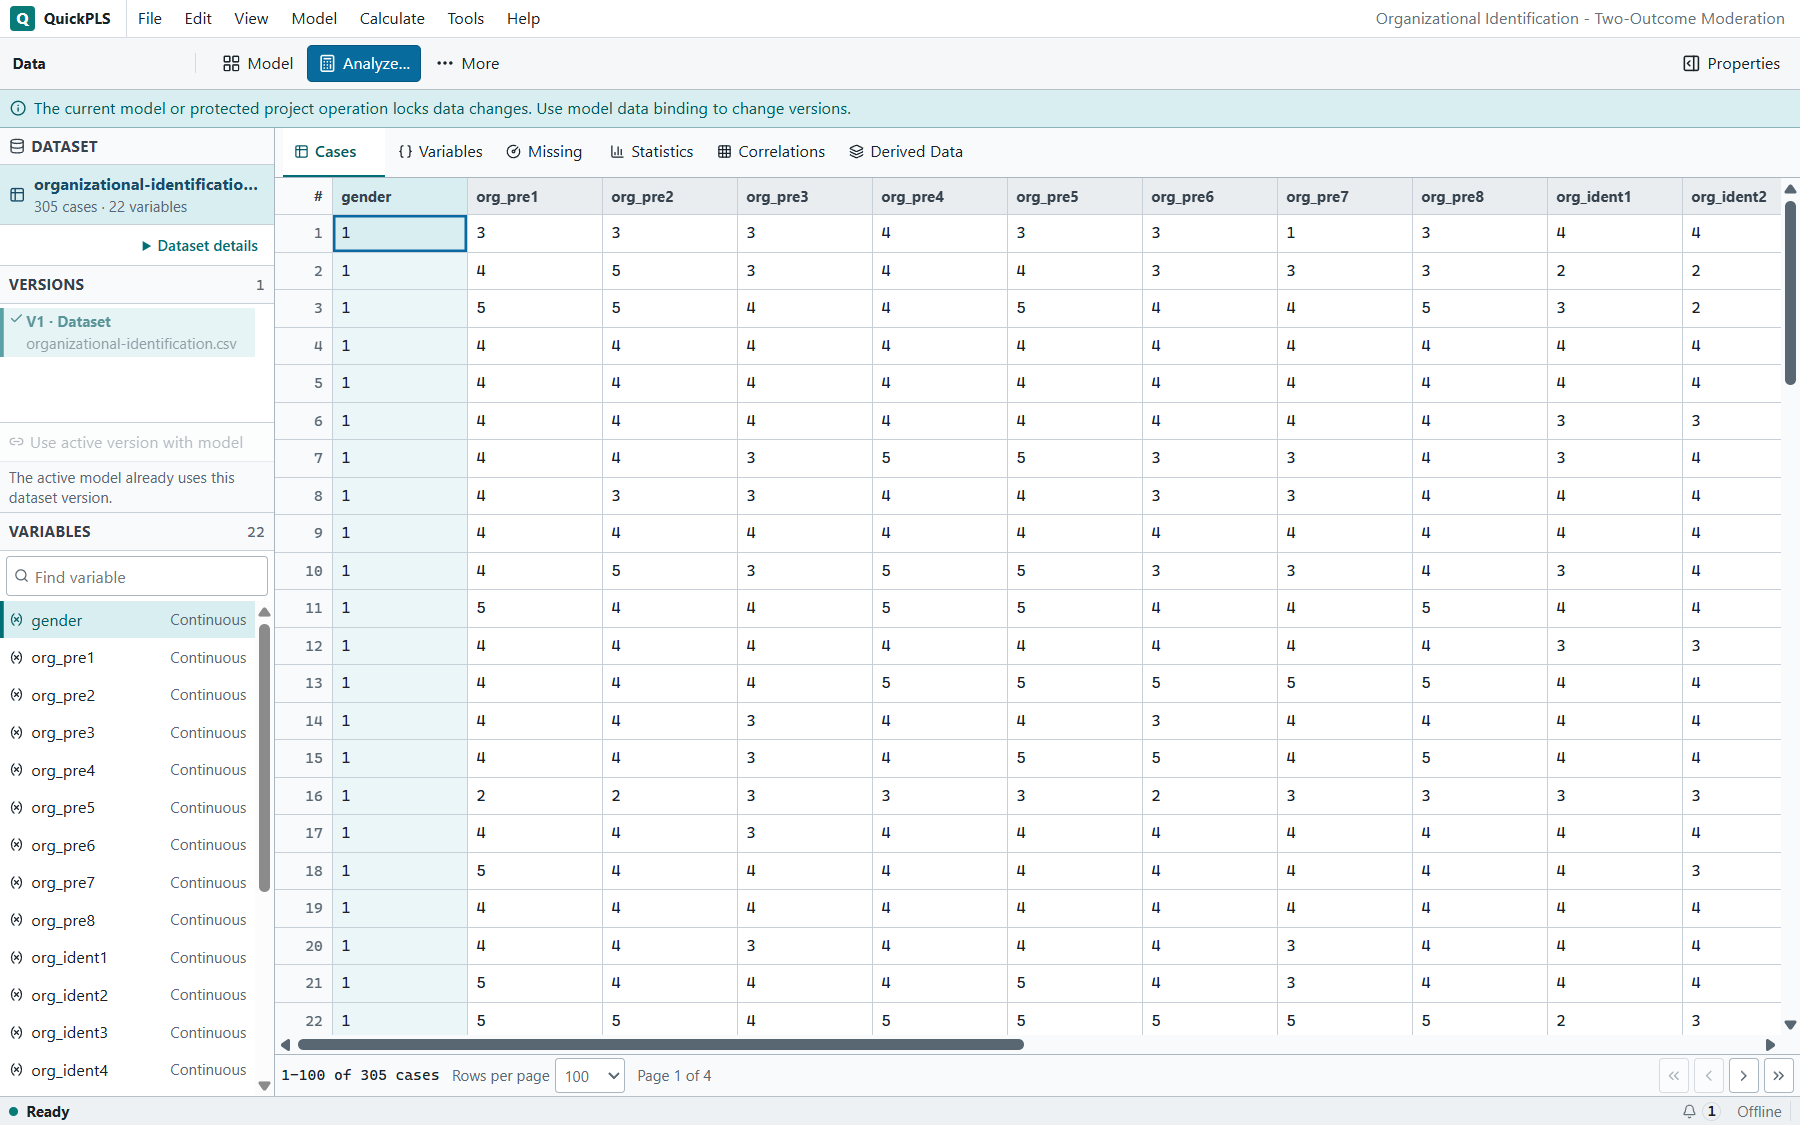Click the table scroll down arrow
Viewport: 1800px width, 1125px height.
tap(1790, 1025)
